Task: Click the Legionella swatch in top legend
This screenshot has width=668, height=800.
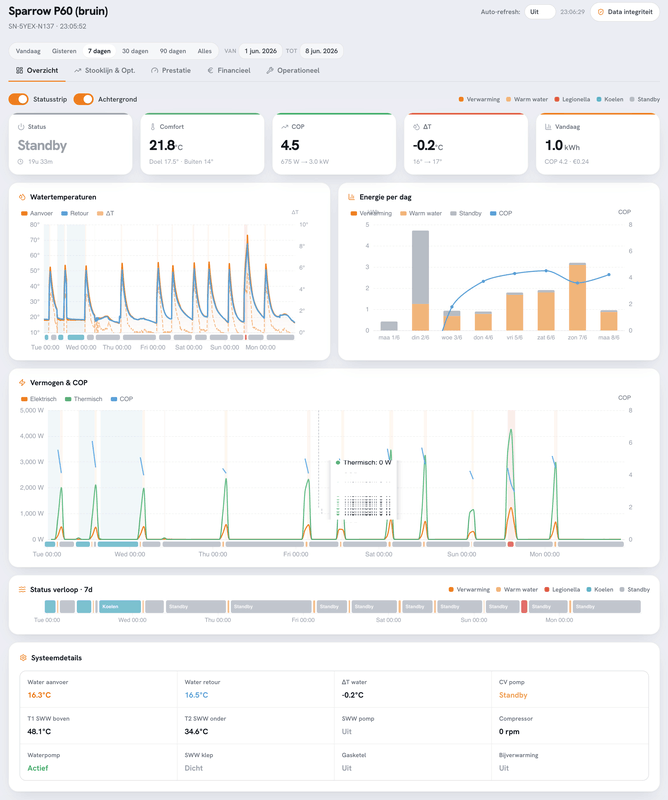Action: click(557, 99)
